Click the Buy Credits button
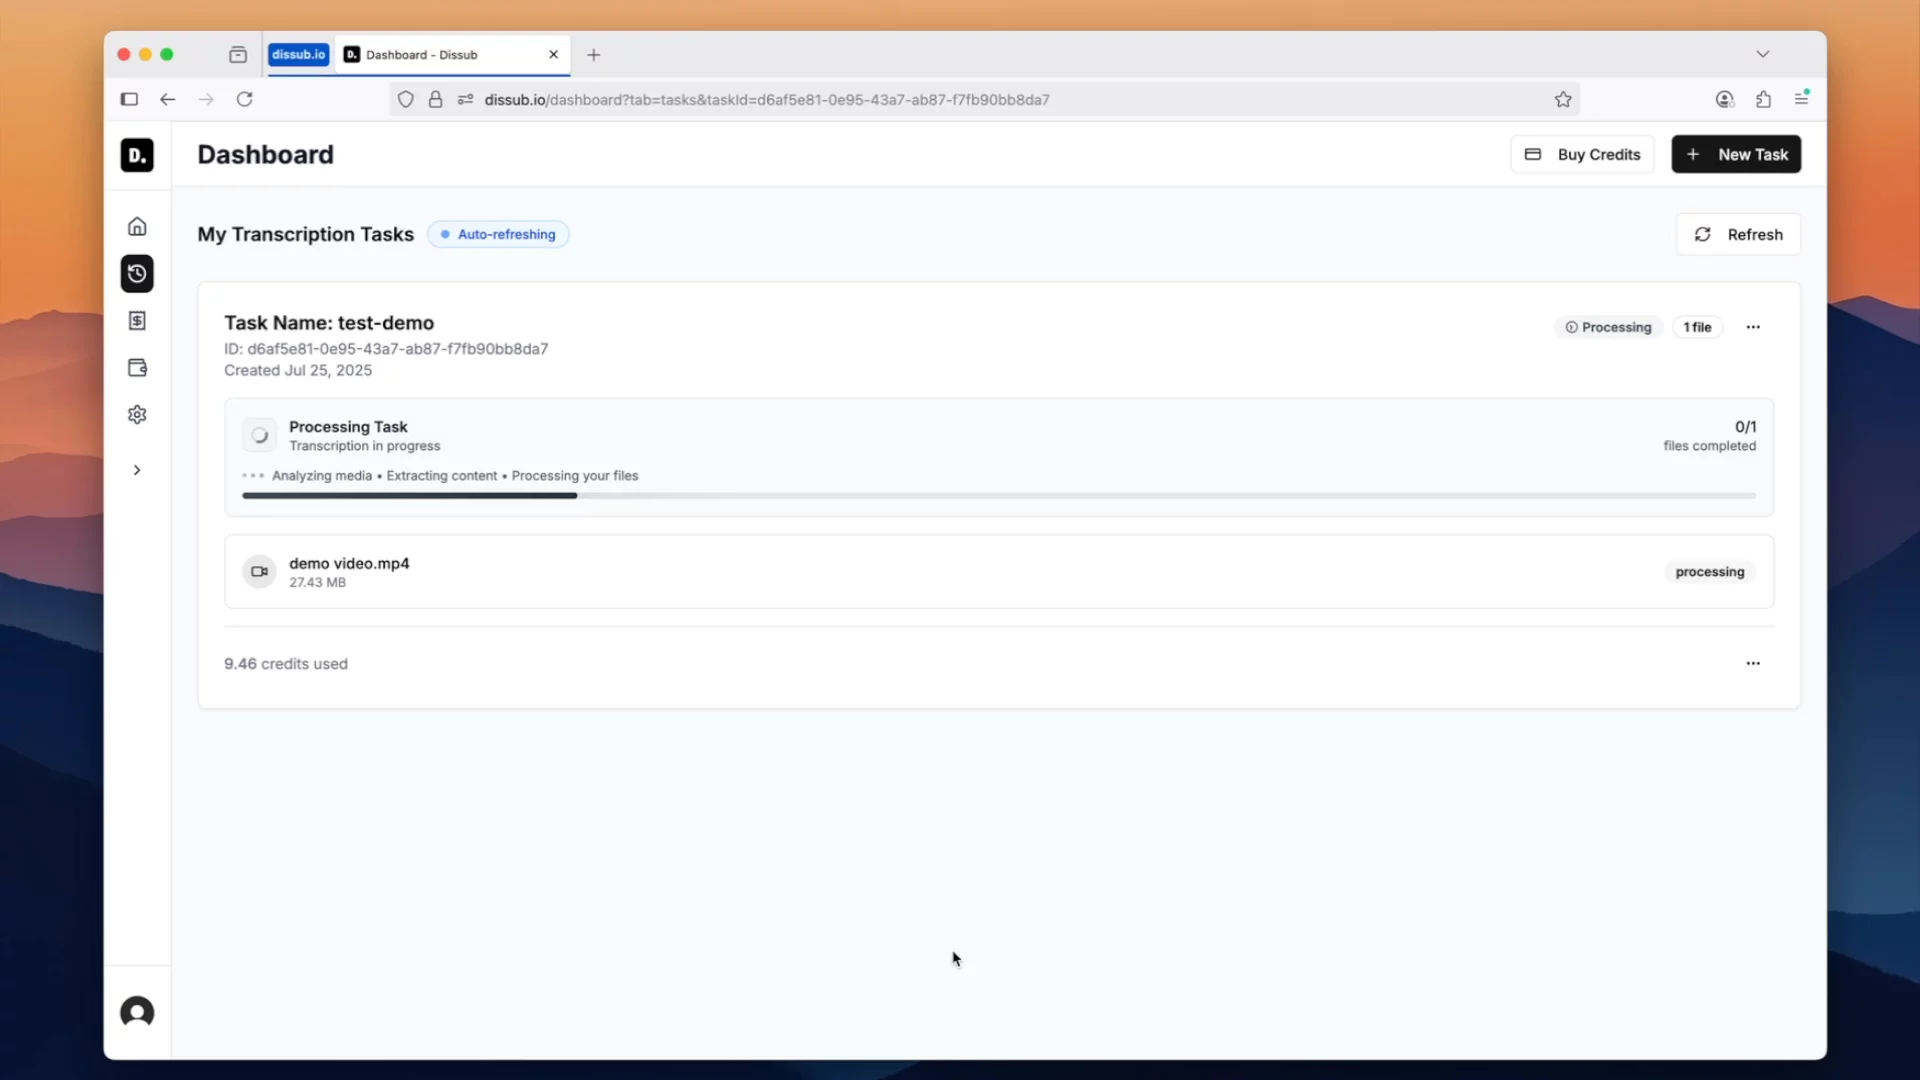This screenshot has height=1080, width=1920. click(x=1582, y=154)
